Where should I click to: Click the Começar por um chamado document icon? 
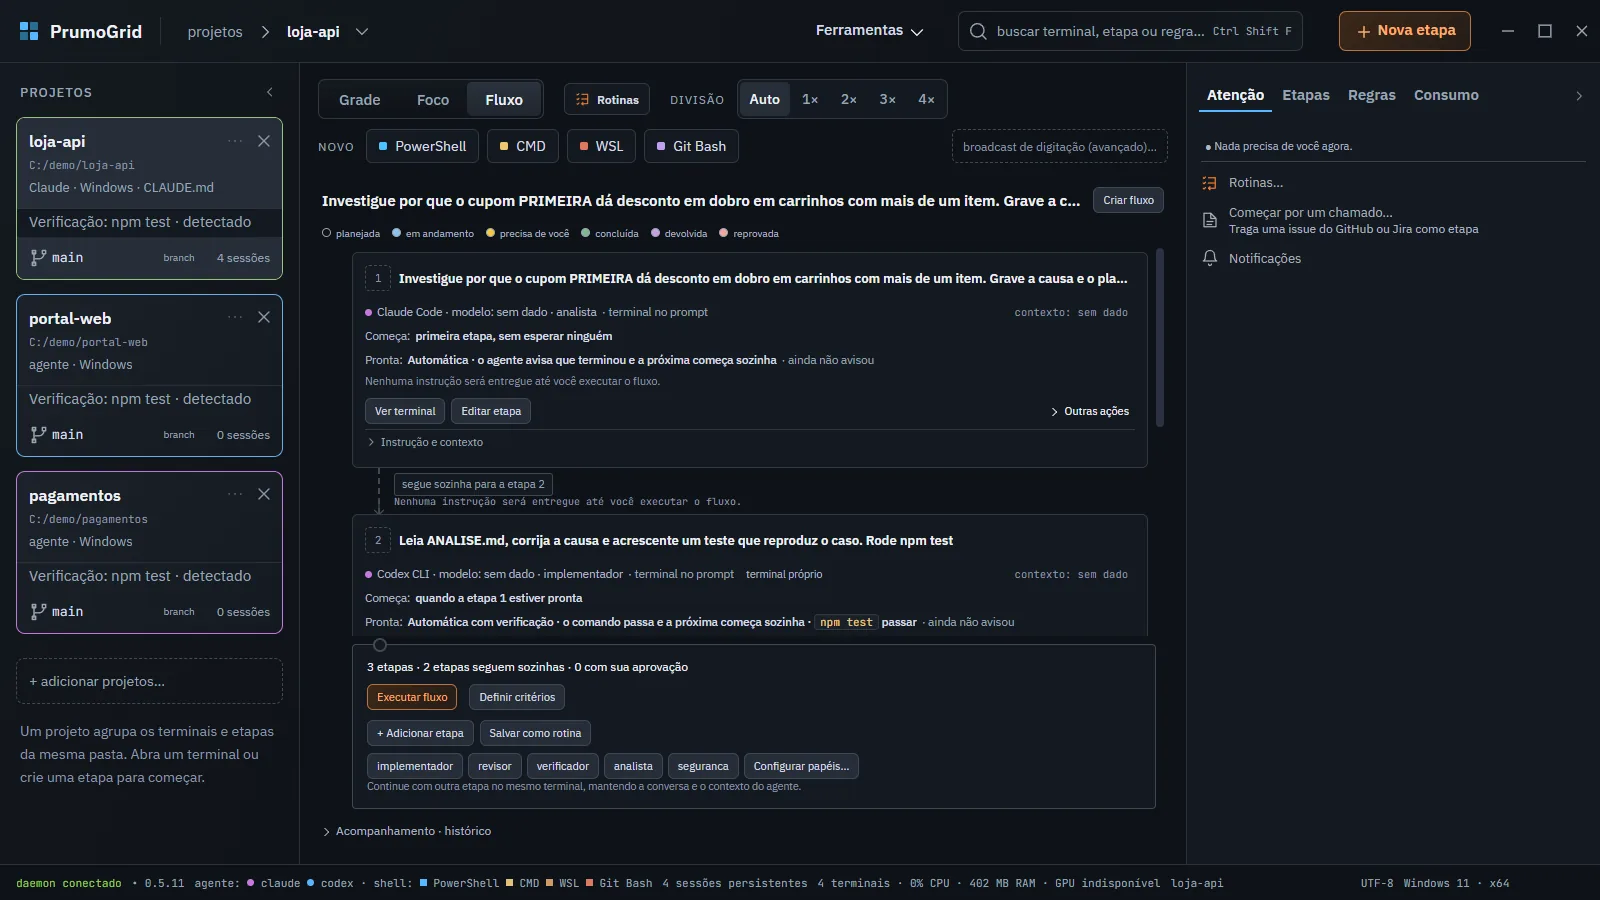1209,220
